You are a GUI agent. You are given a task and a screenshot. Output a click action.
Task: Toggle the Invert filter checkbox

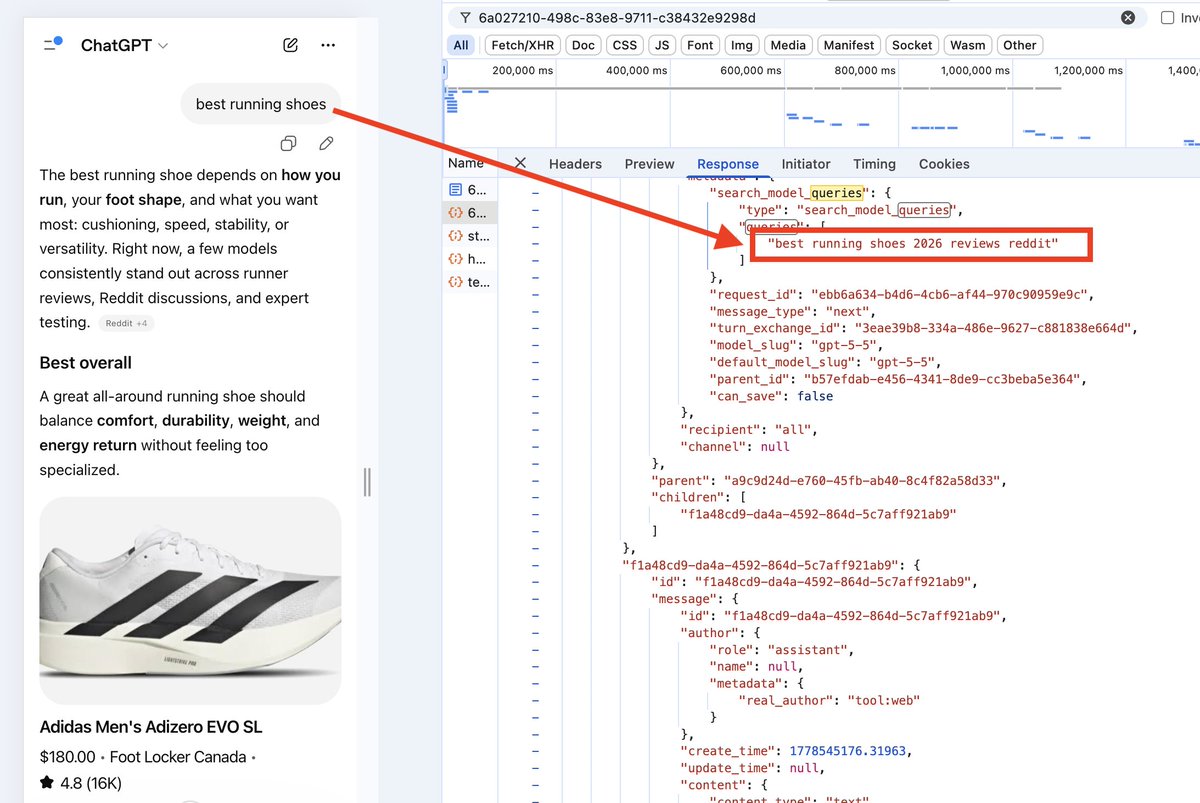coord(1168,17)
